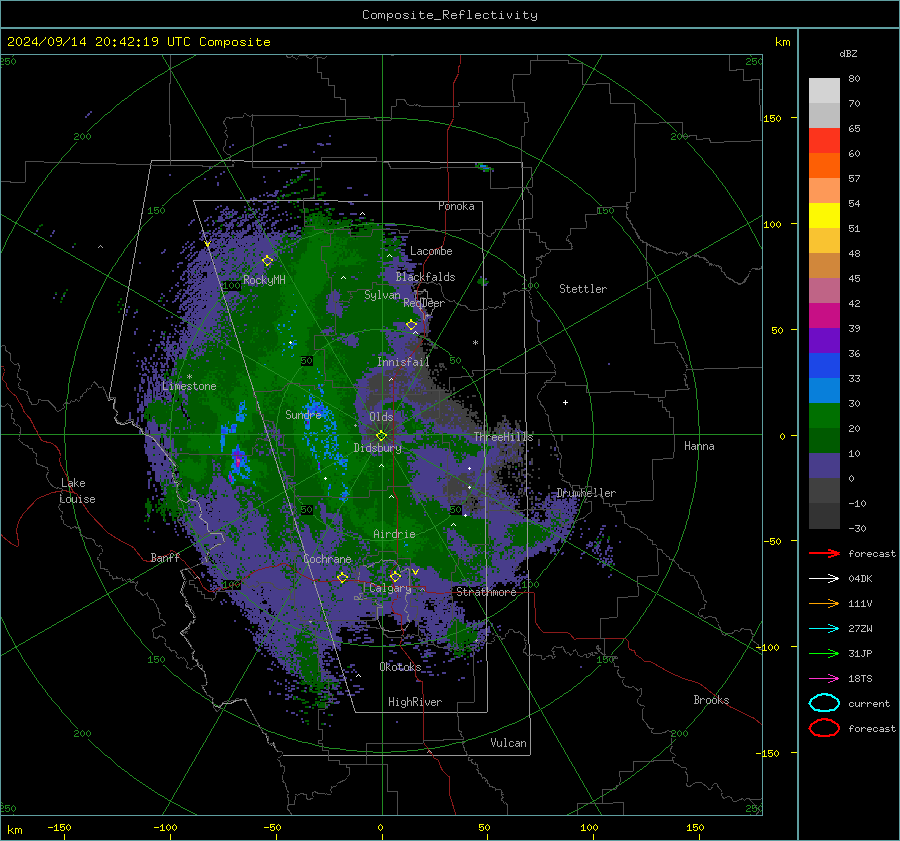Click the asterisk marker east of Innisfail

pyautogui.click(x=475, y=343)
